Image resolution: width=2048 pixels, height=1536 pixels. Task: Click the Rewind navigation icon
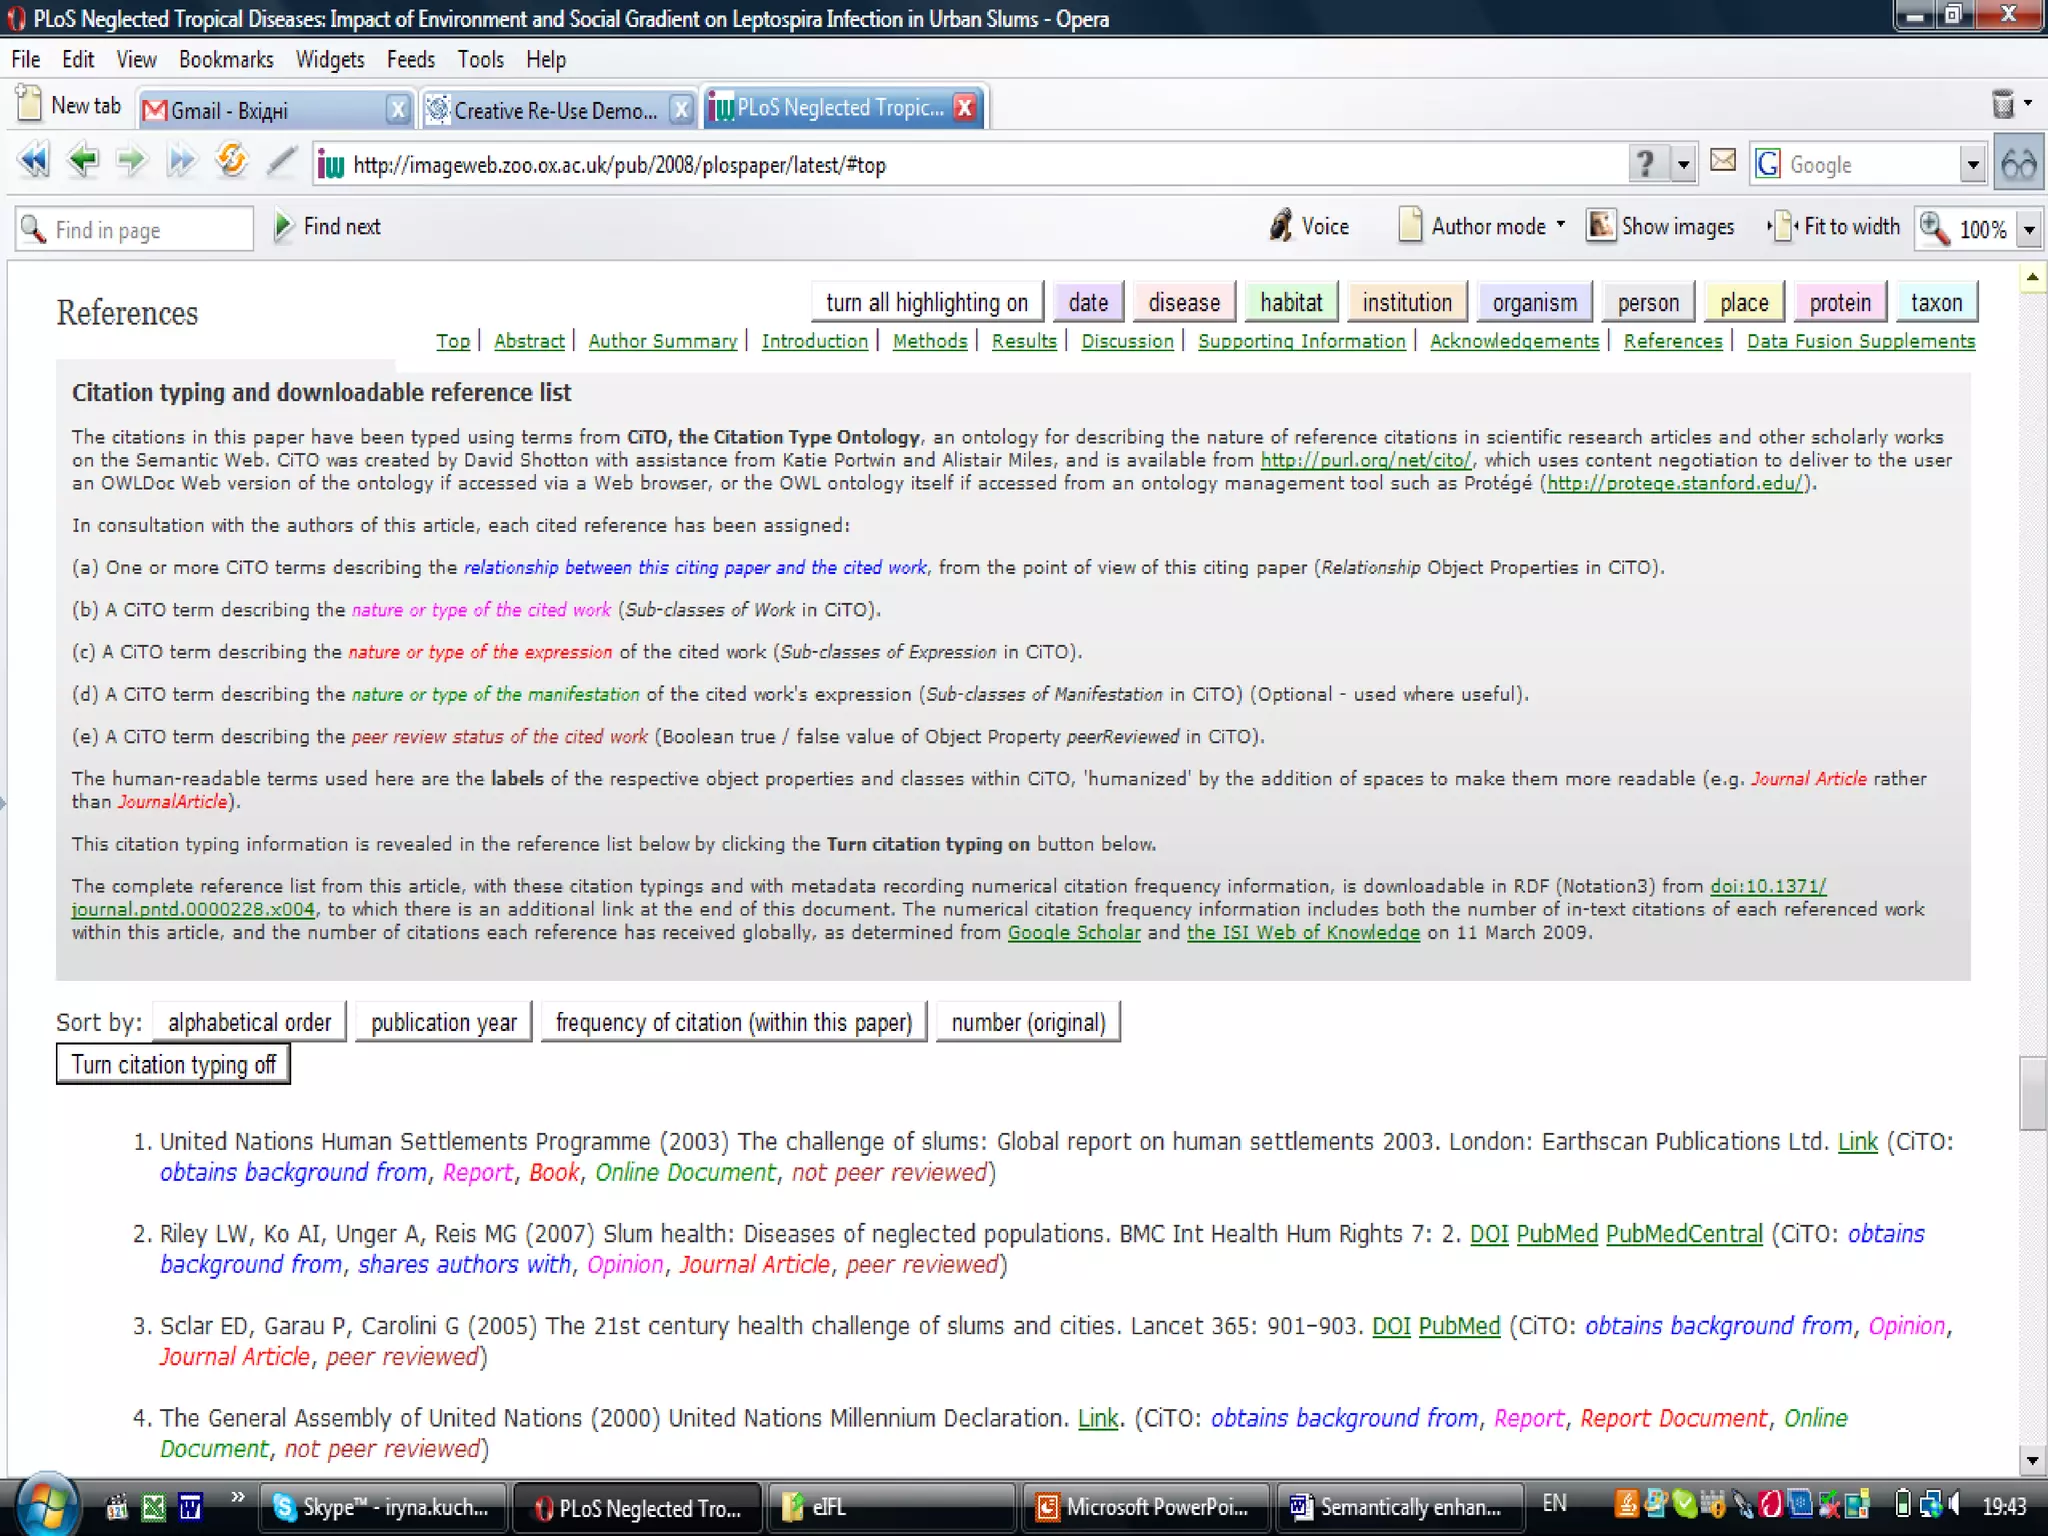33,161
